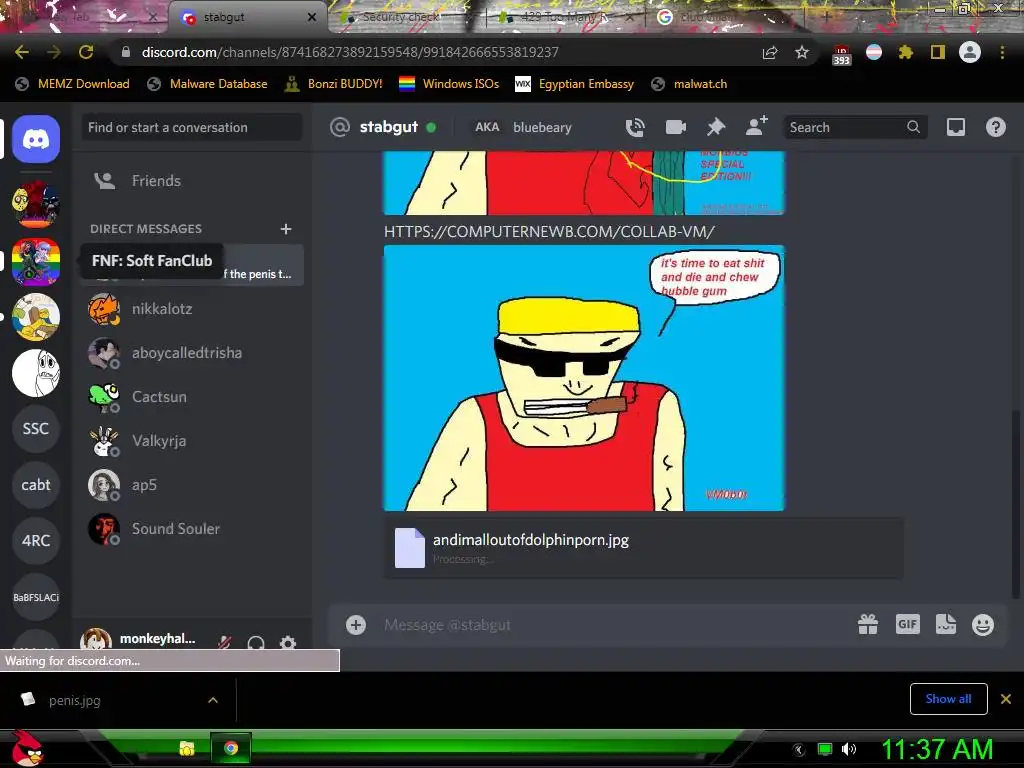1024x768 pixels.
Task: Open the Chrome profile avatar
Action: point(970,52)
